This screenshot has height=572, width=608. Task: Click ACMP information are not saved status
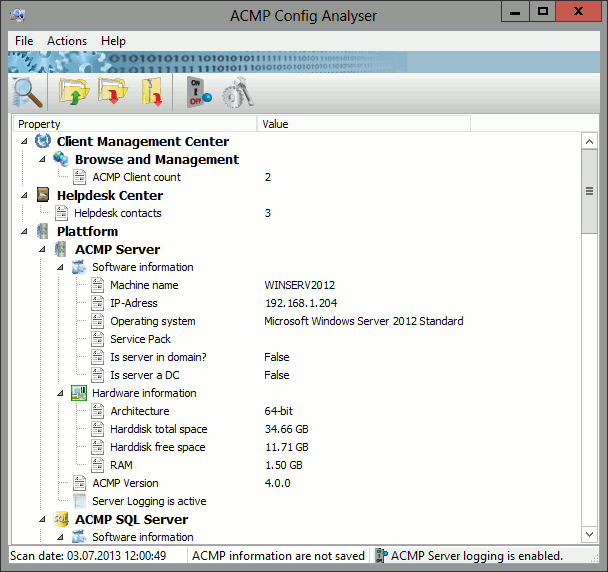tap(278, 556)
